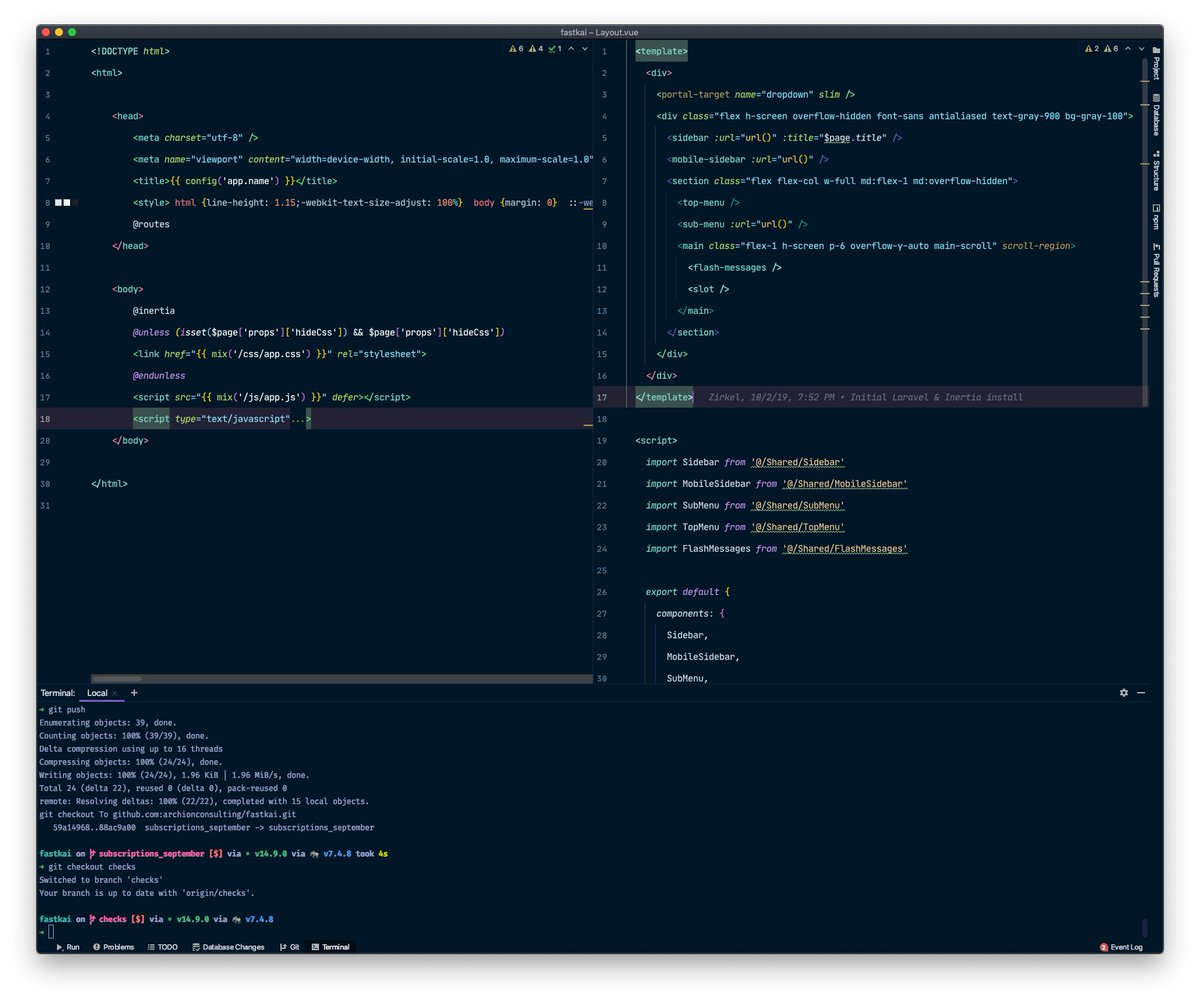
Task: Open the '@/Shared/Sidebar' import path
Action: coord(798,462)
